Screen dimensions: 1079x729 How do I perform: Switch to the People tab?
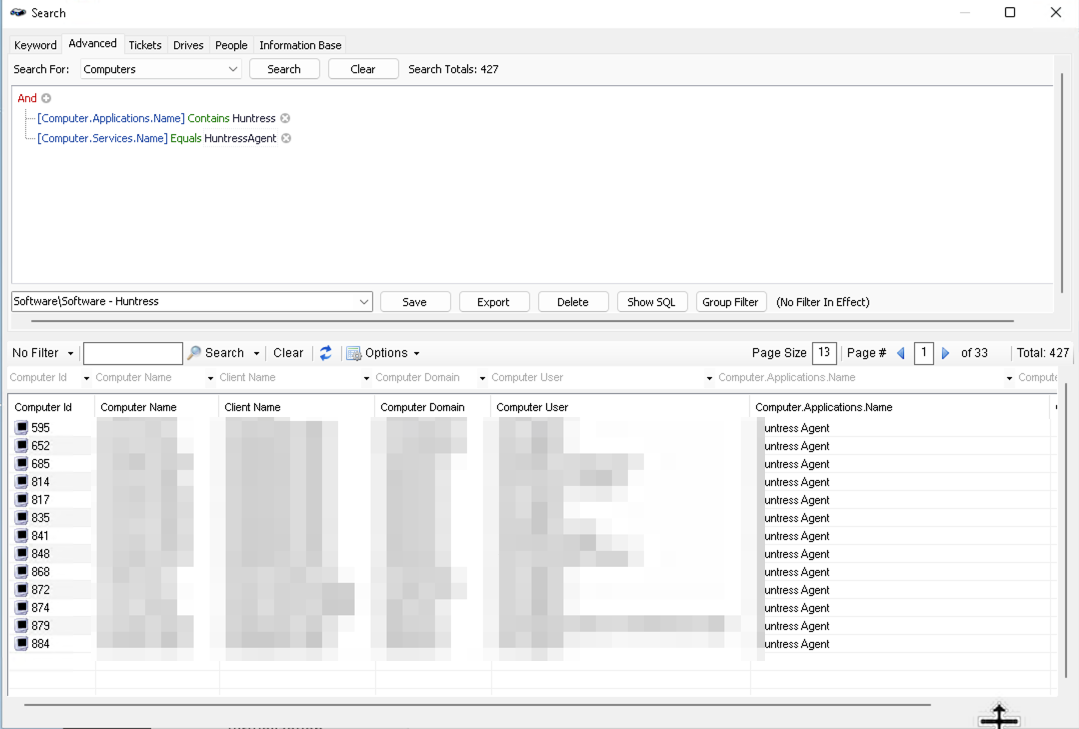pyautogui.click(x=231, y=45)
